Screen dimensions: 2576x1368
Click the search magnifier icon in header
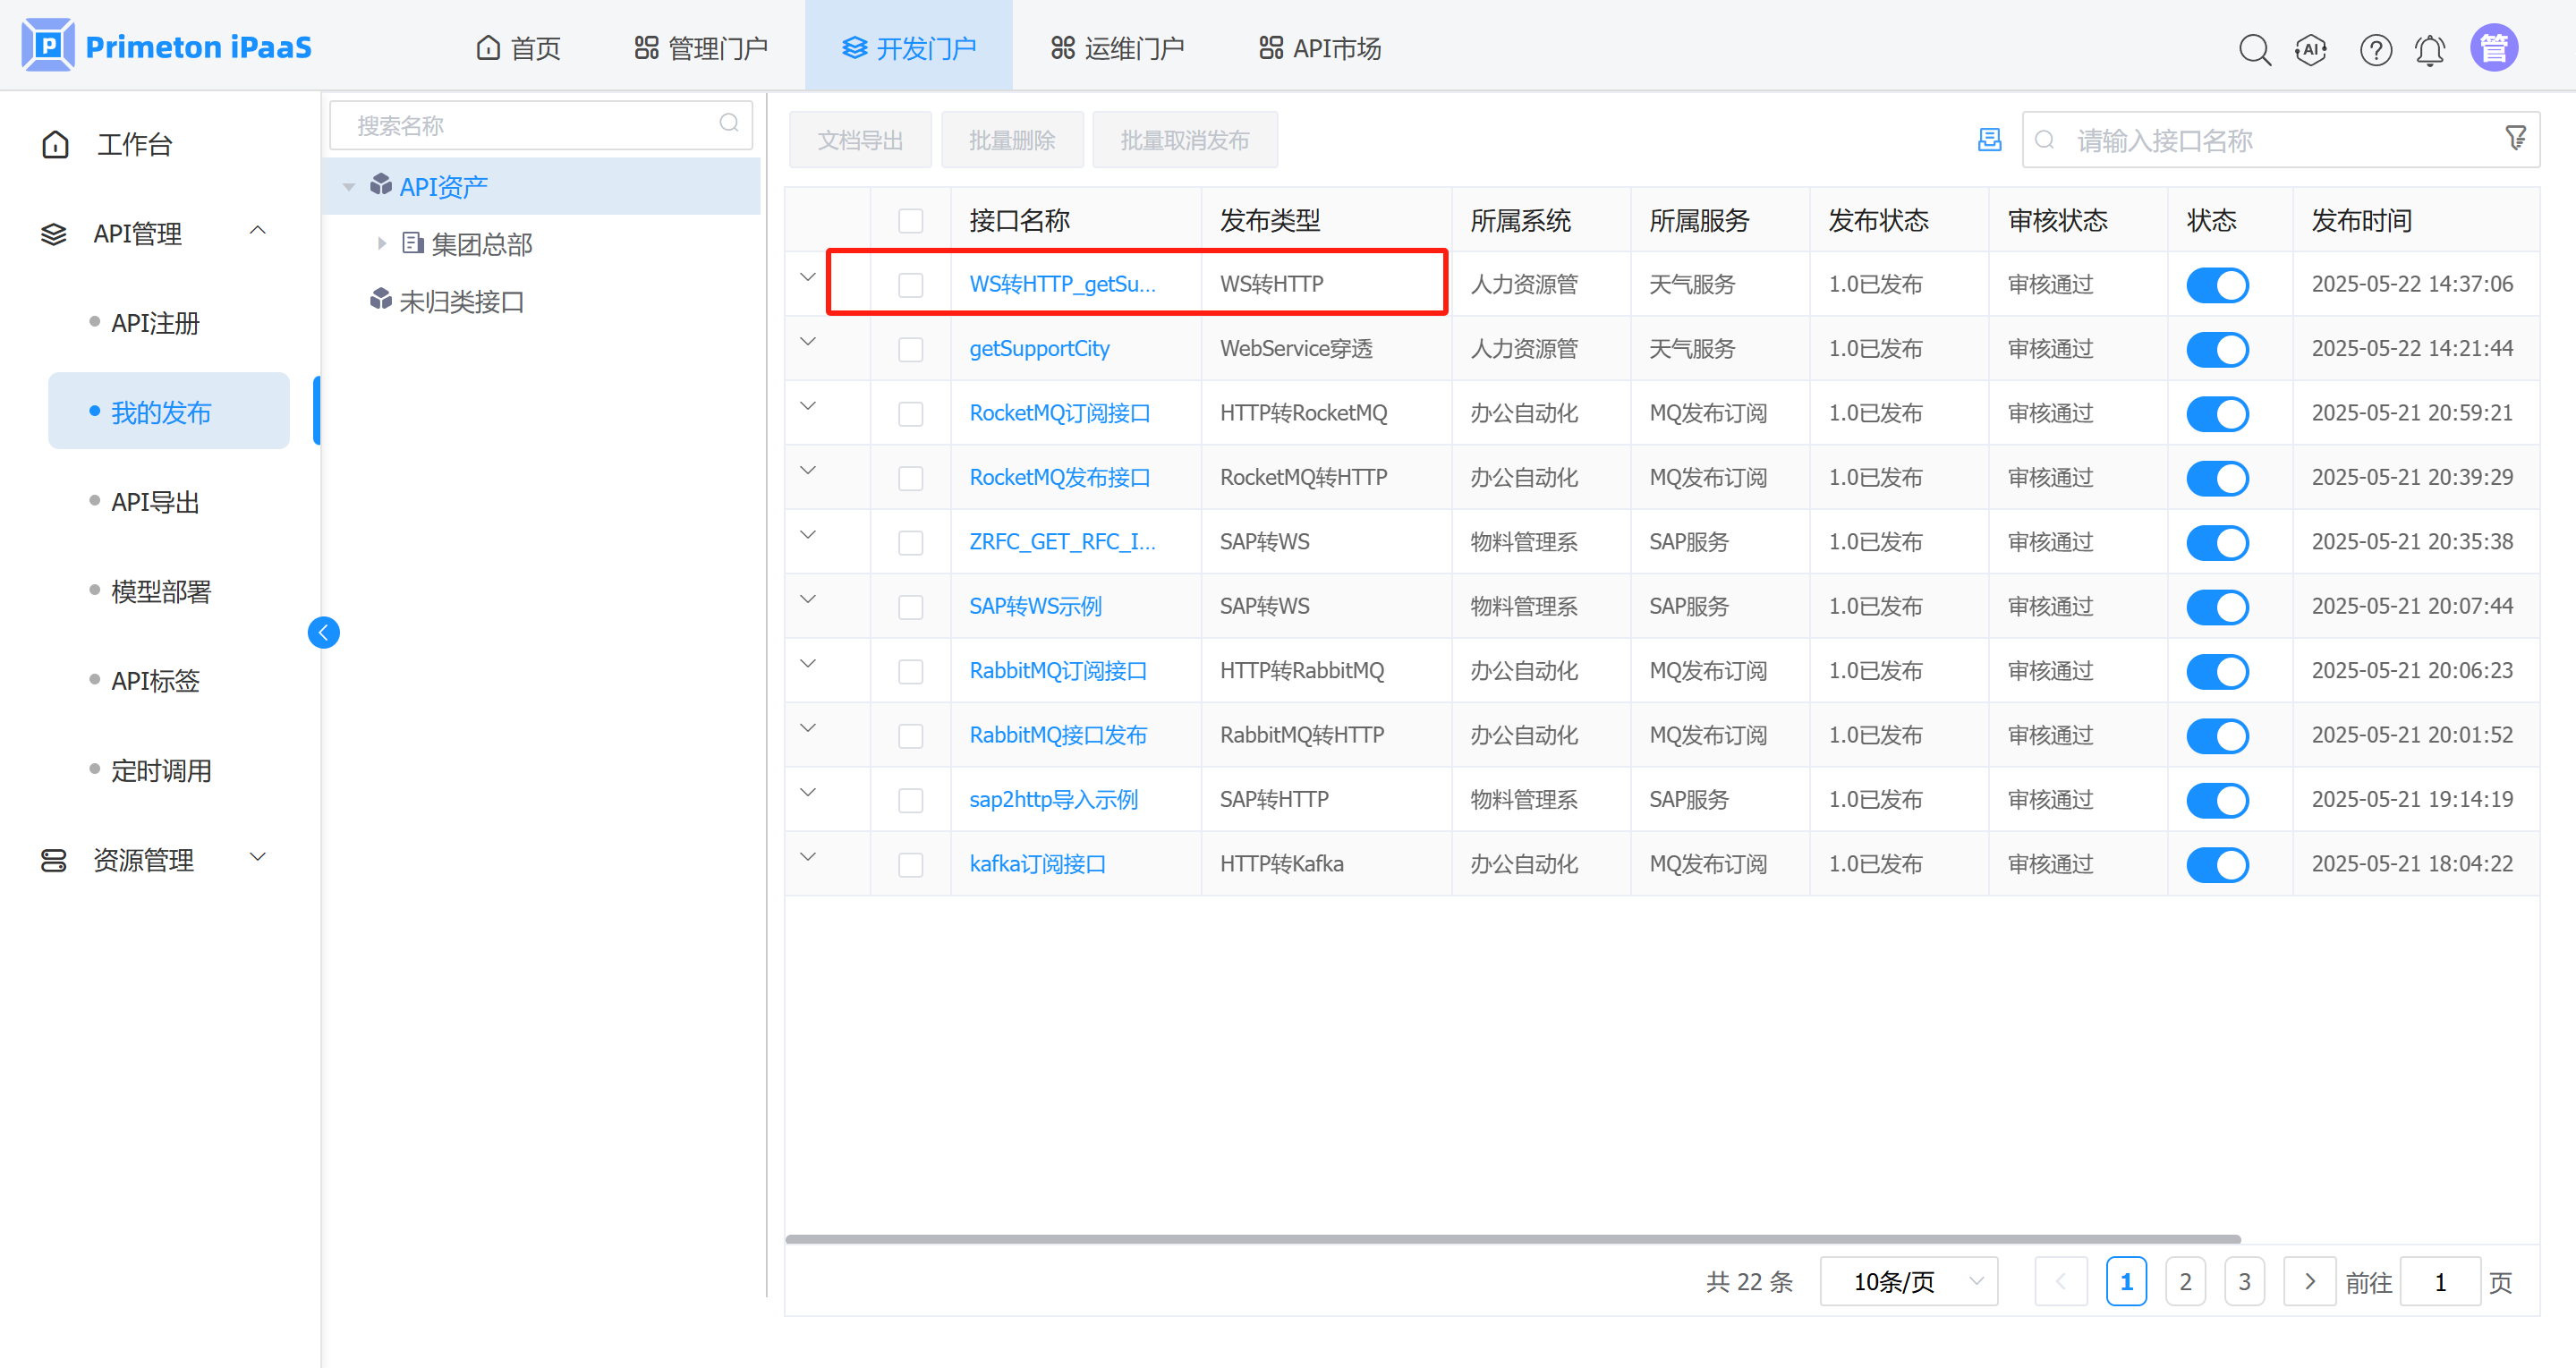2254,49
